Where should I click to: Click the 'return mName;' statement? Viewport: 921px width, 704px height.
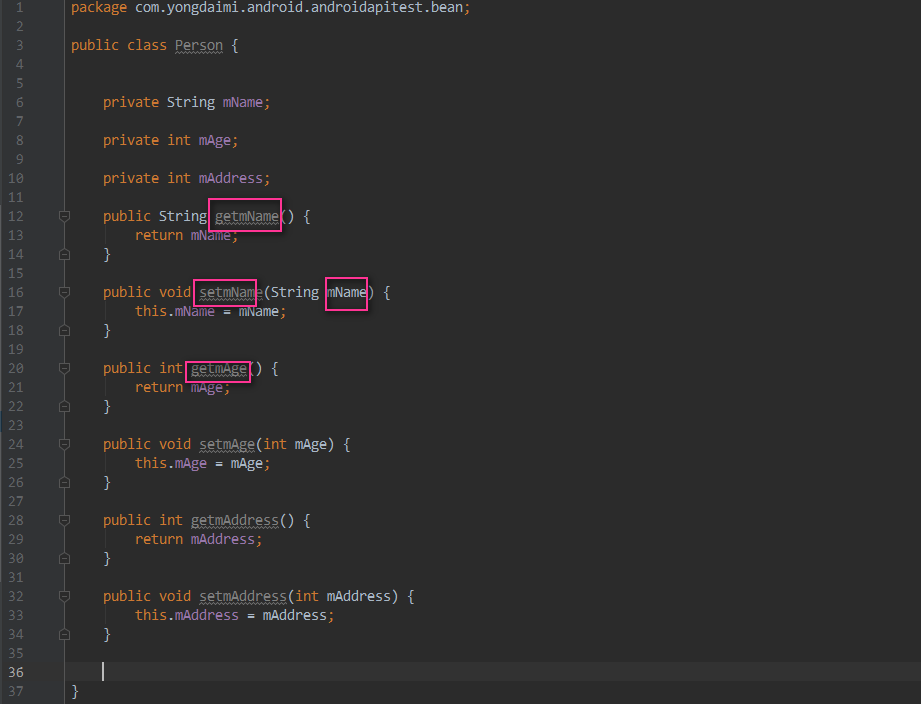186,235
